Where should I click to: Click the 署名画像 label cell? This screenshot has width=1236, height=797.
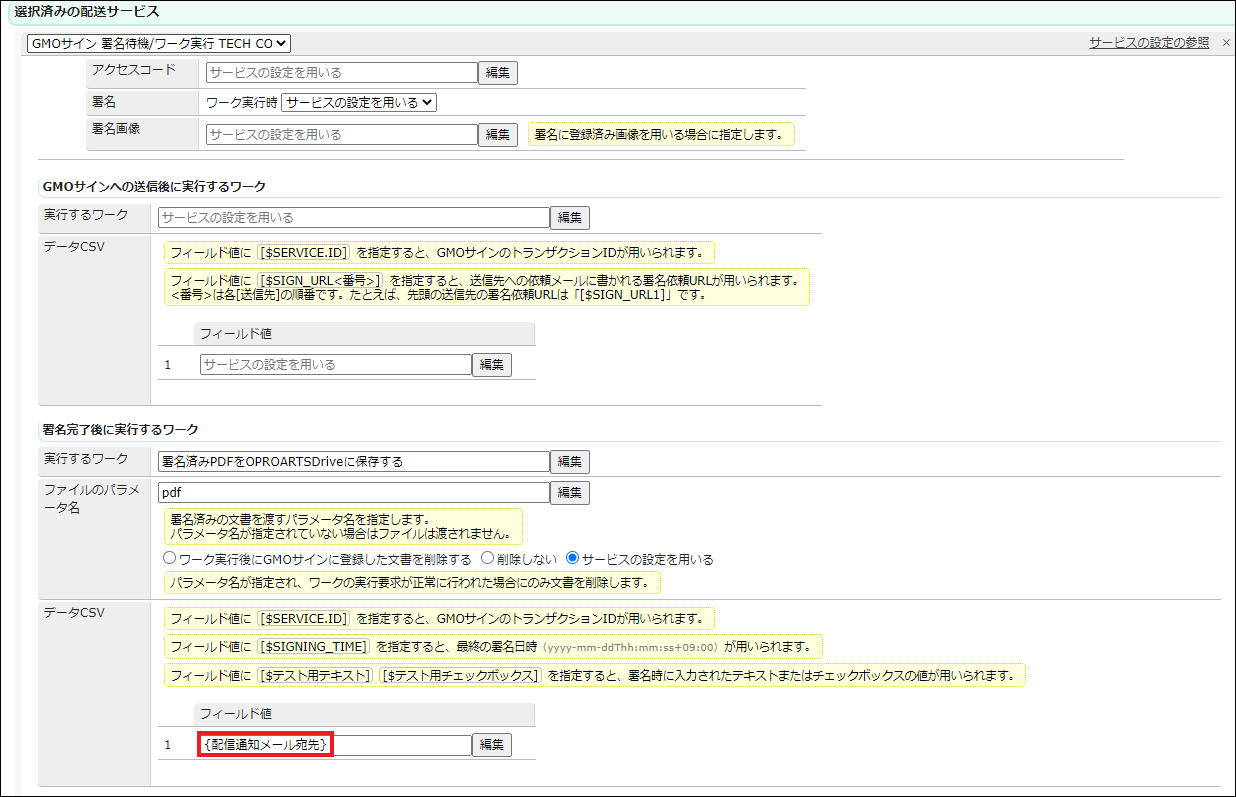coord(141,134)
